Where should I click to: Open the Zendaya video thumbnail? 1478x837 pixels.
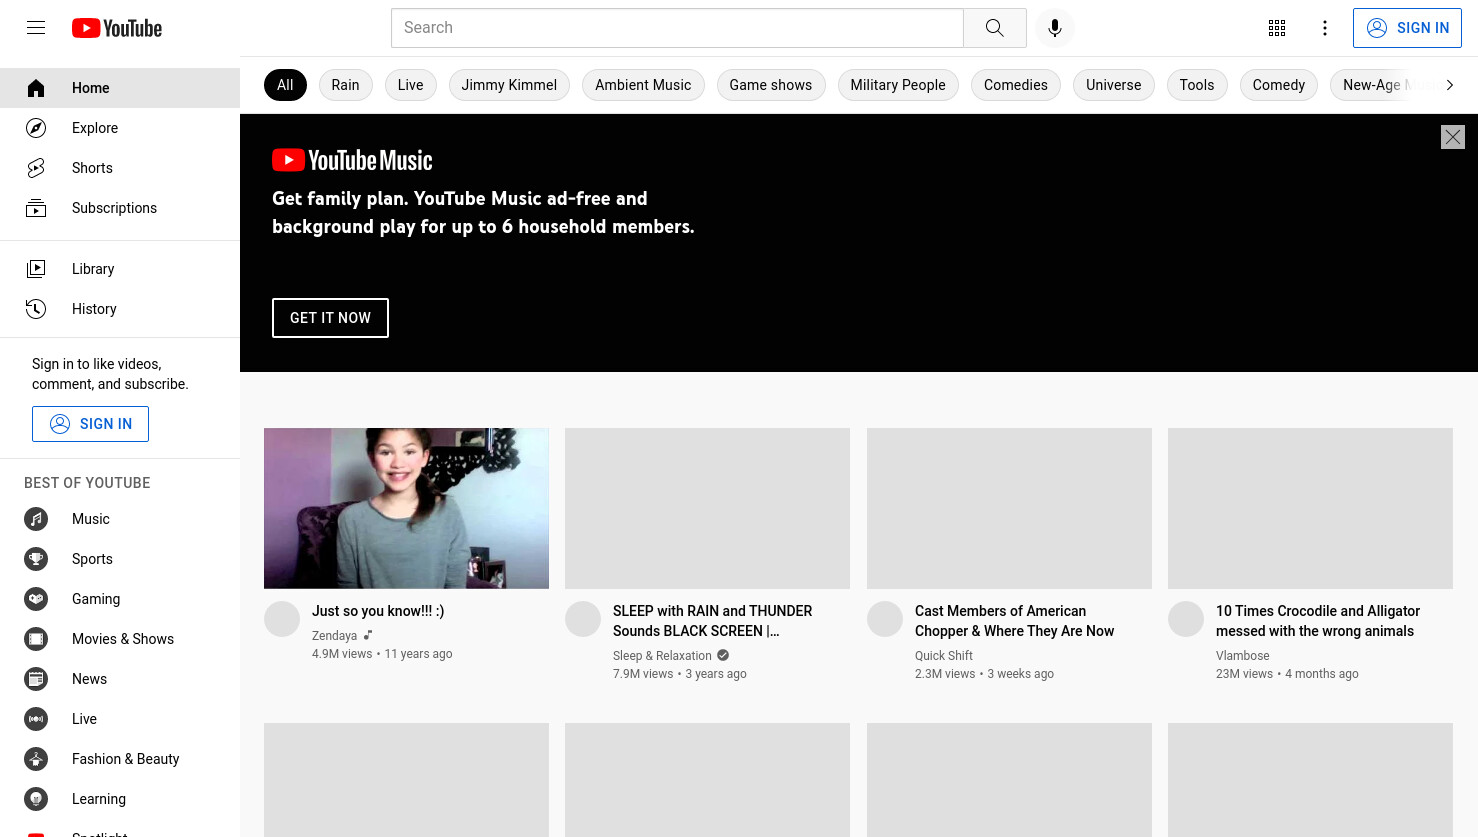pyautogui.click(x=406, y=508)
